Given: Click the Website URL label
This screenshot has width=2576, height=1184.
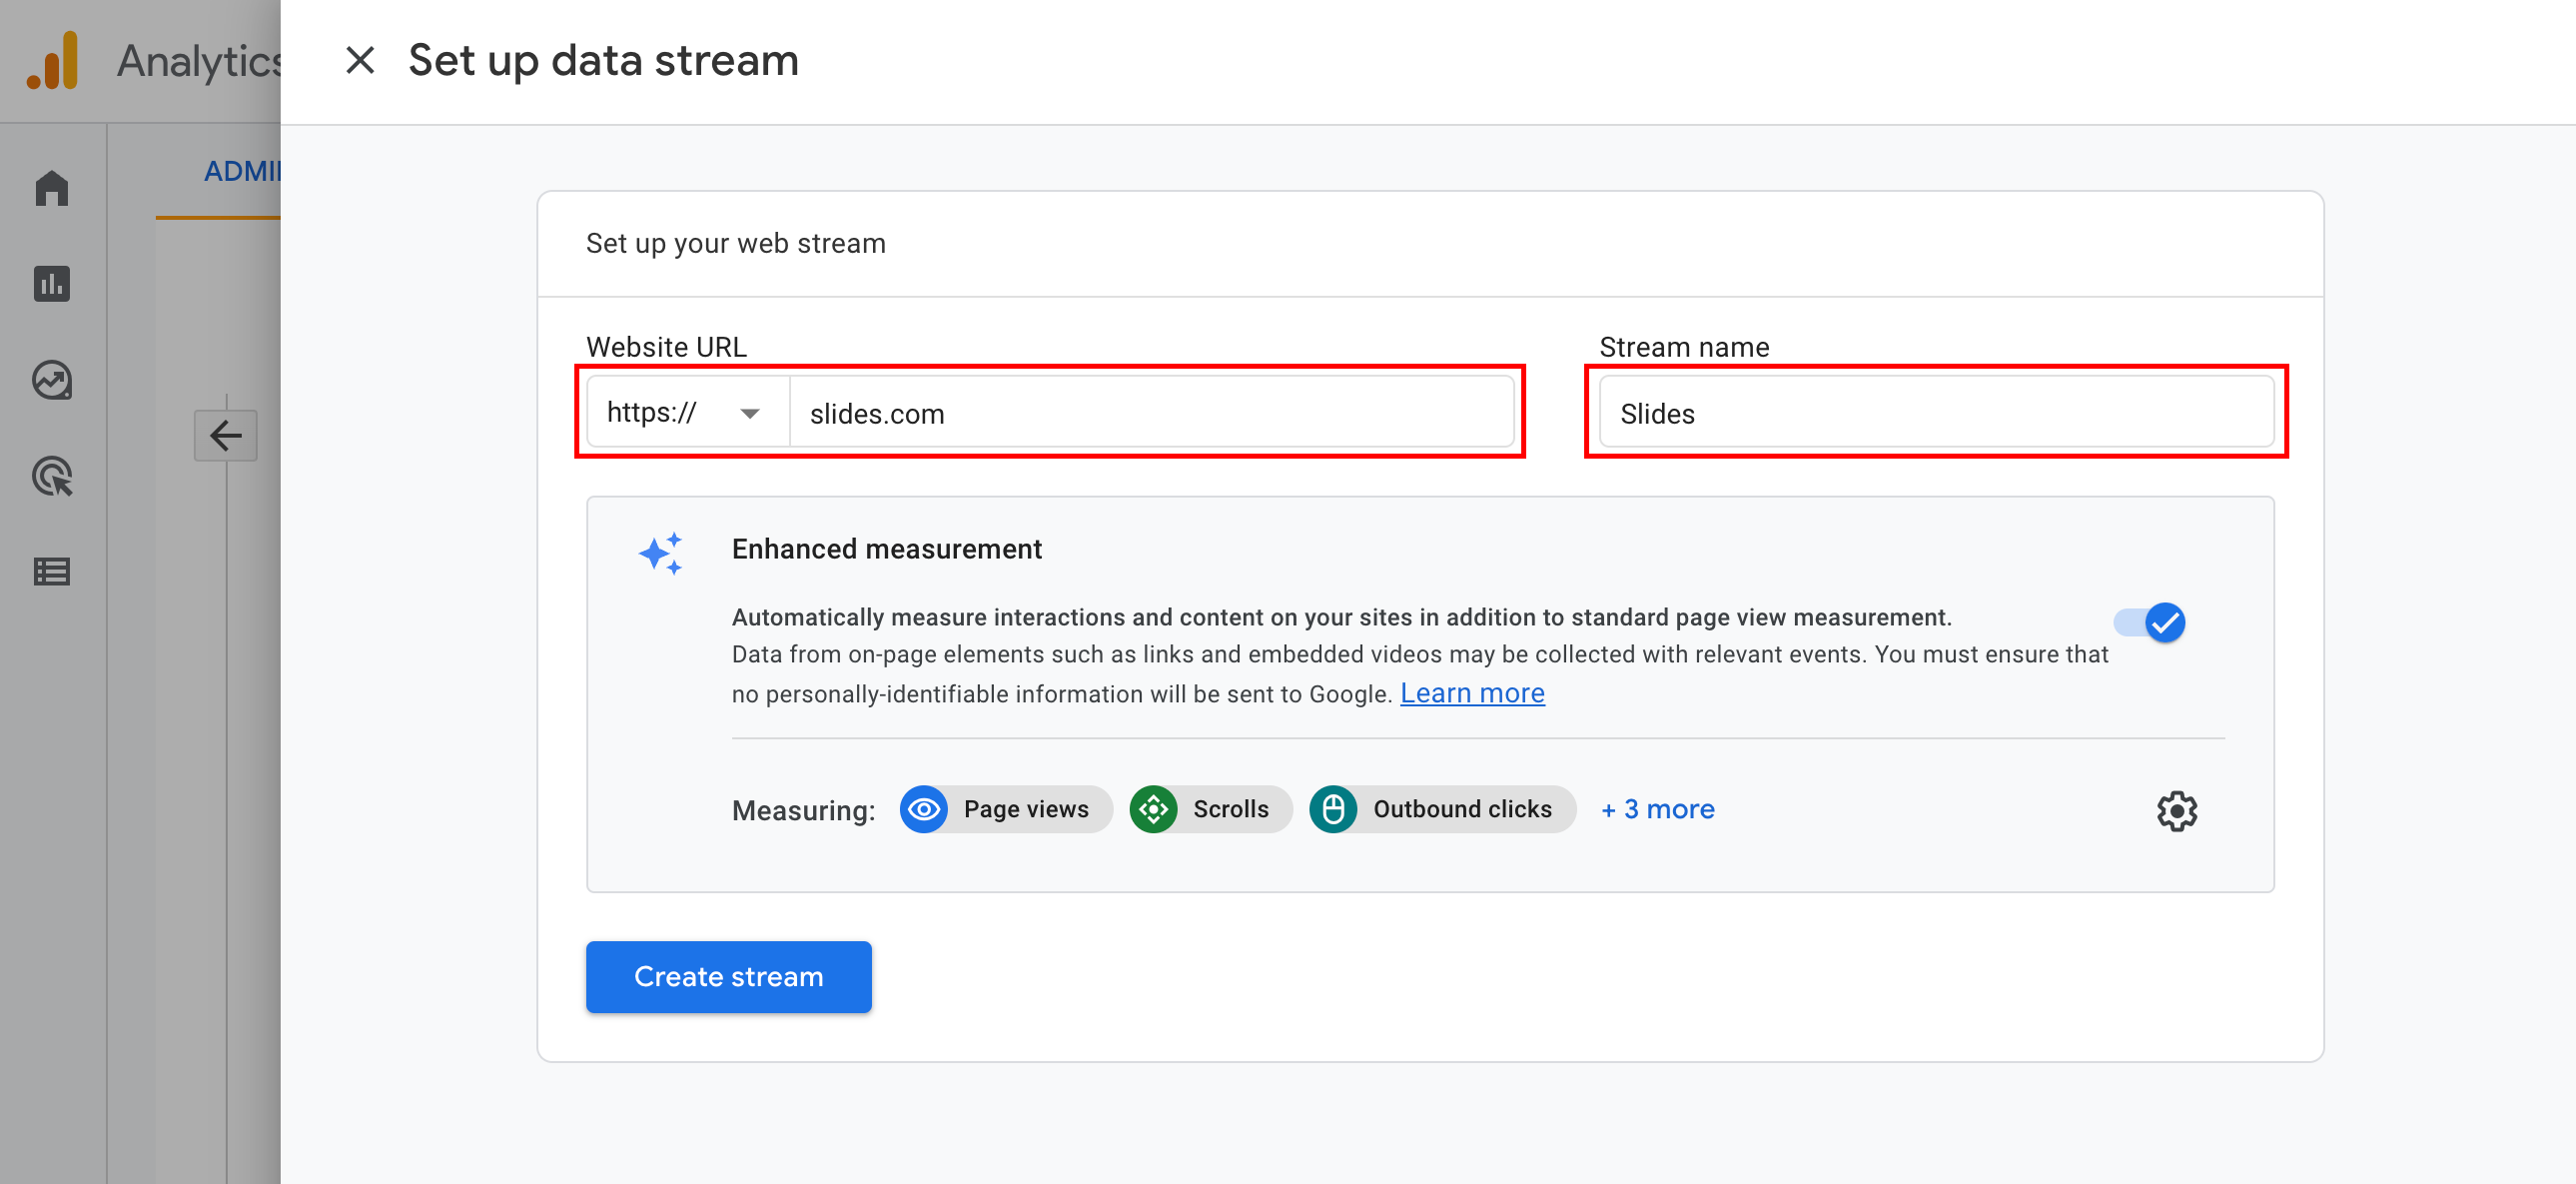Looking at the screenshot, I should (x=666, y=347).
